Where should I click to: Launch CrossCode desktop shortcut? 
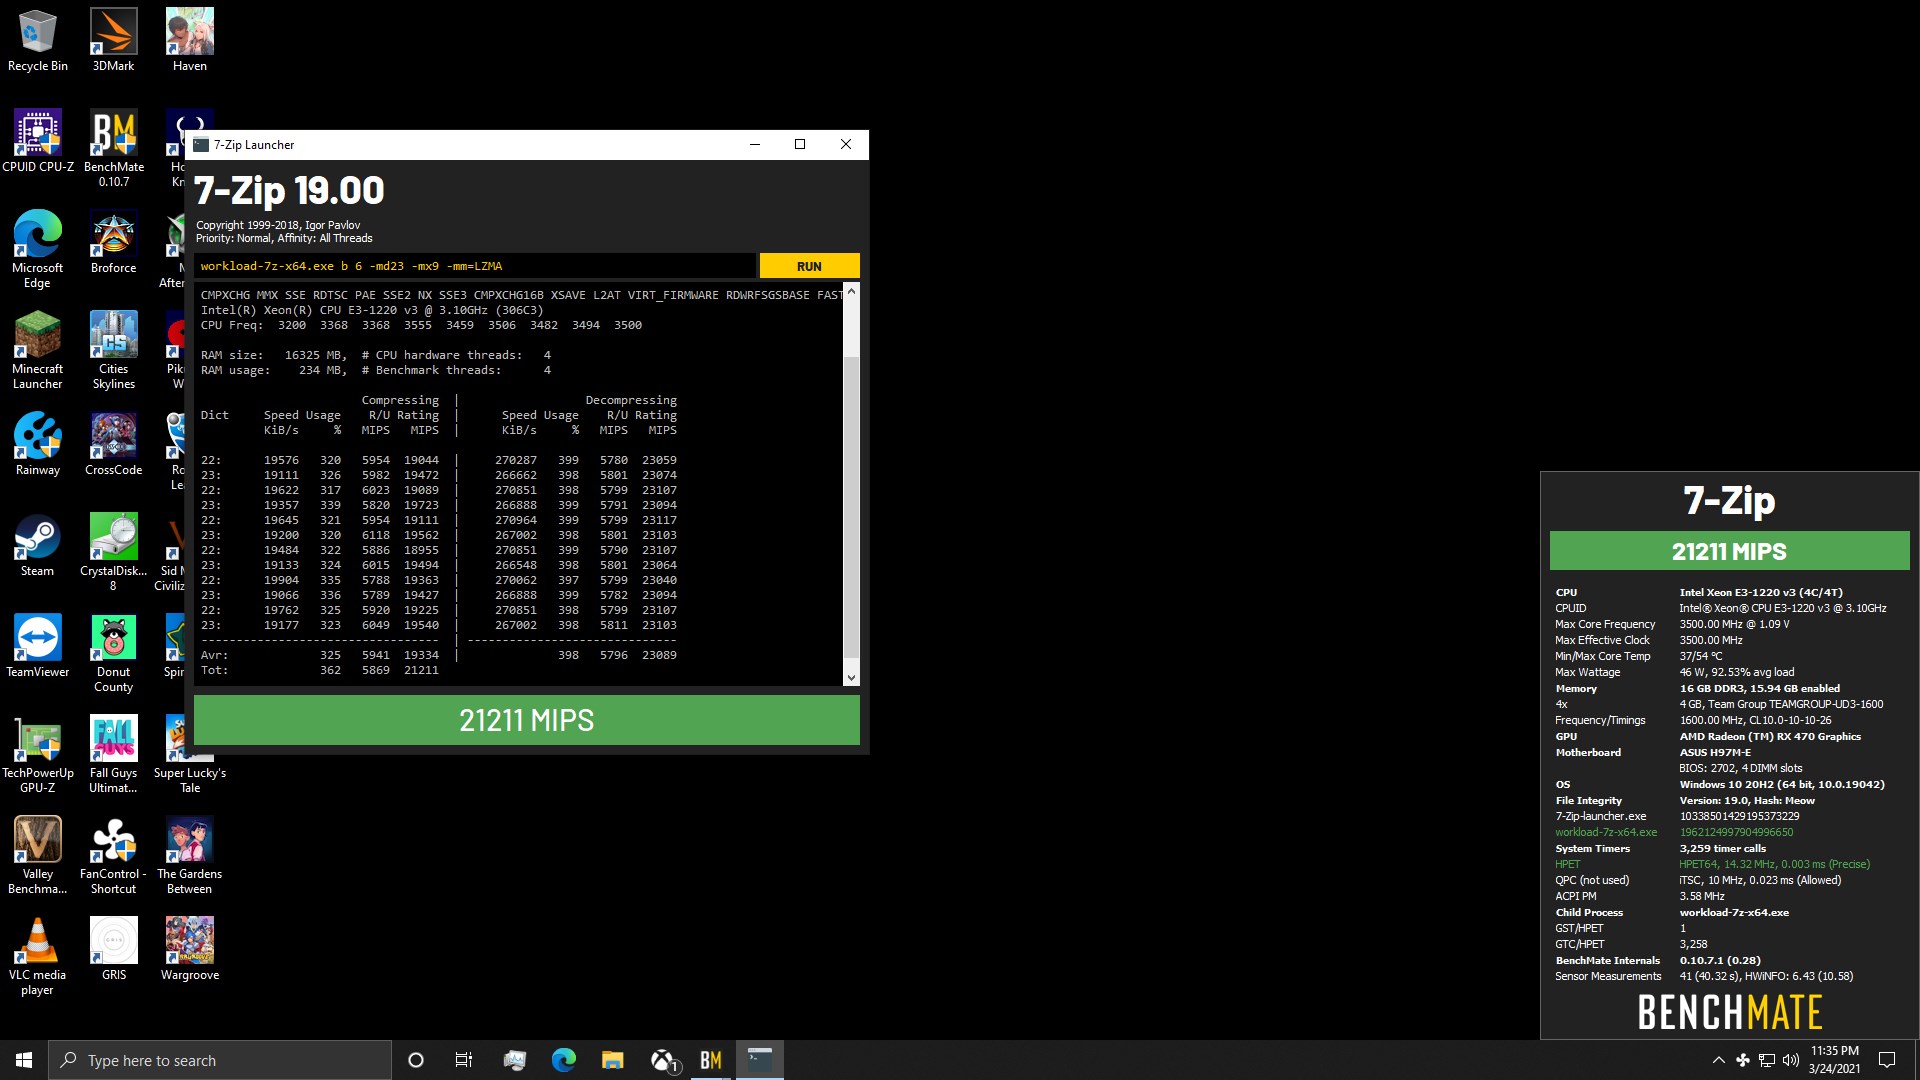tap(114, 445)
